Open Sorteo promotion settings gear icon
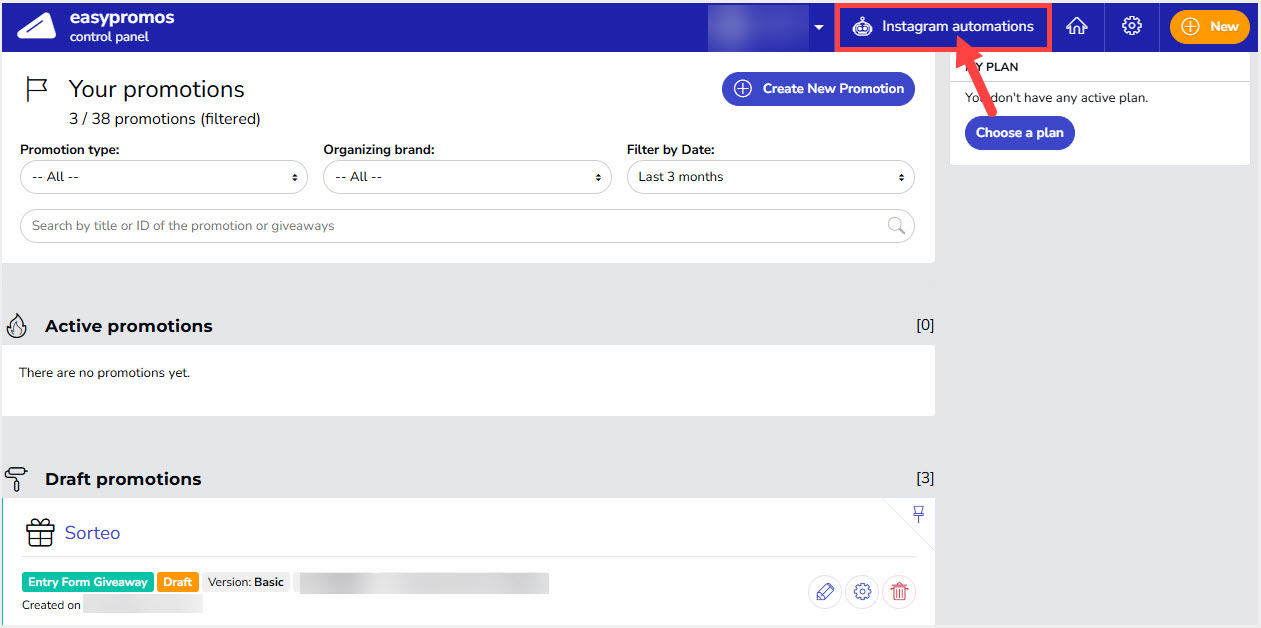 (862, 592)
